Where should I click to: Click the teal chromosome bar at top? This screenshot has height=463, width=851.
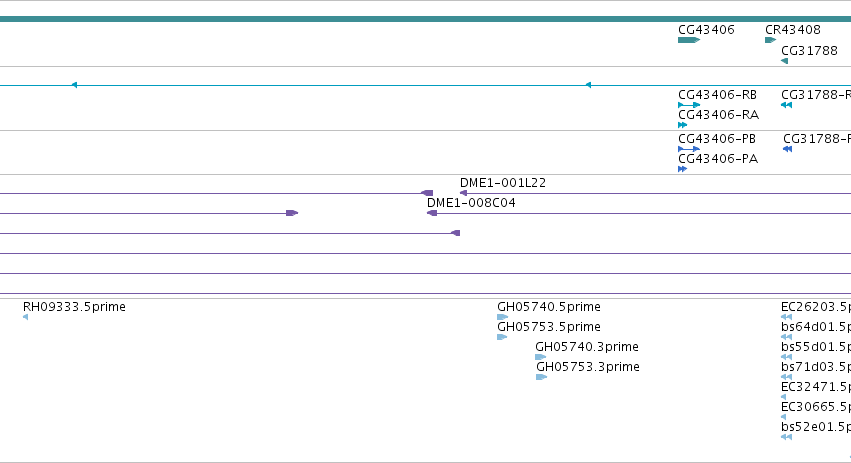point(426,19)
